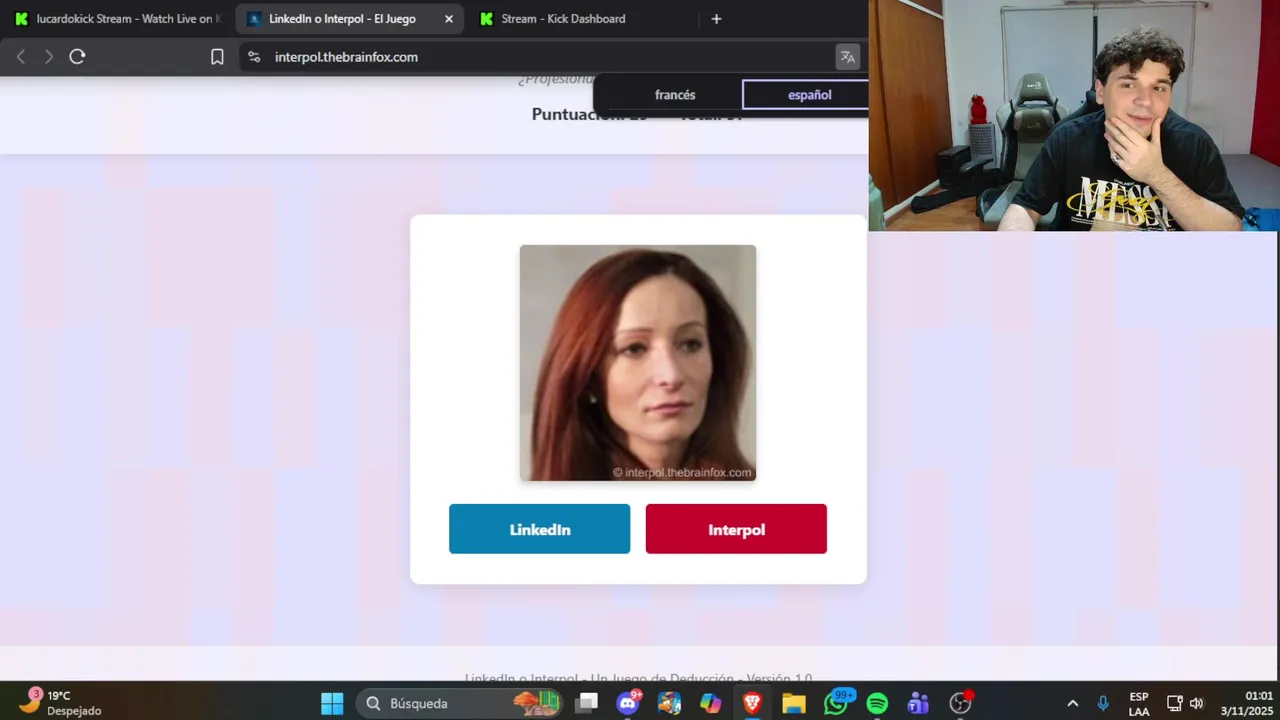Open Brave browser from the taskbar

(752, 703)
